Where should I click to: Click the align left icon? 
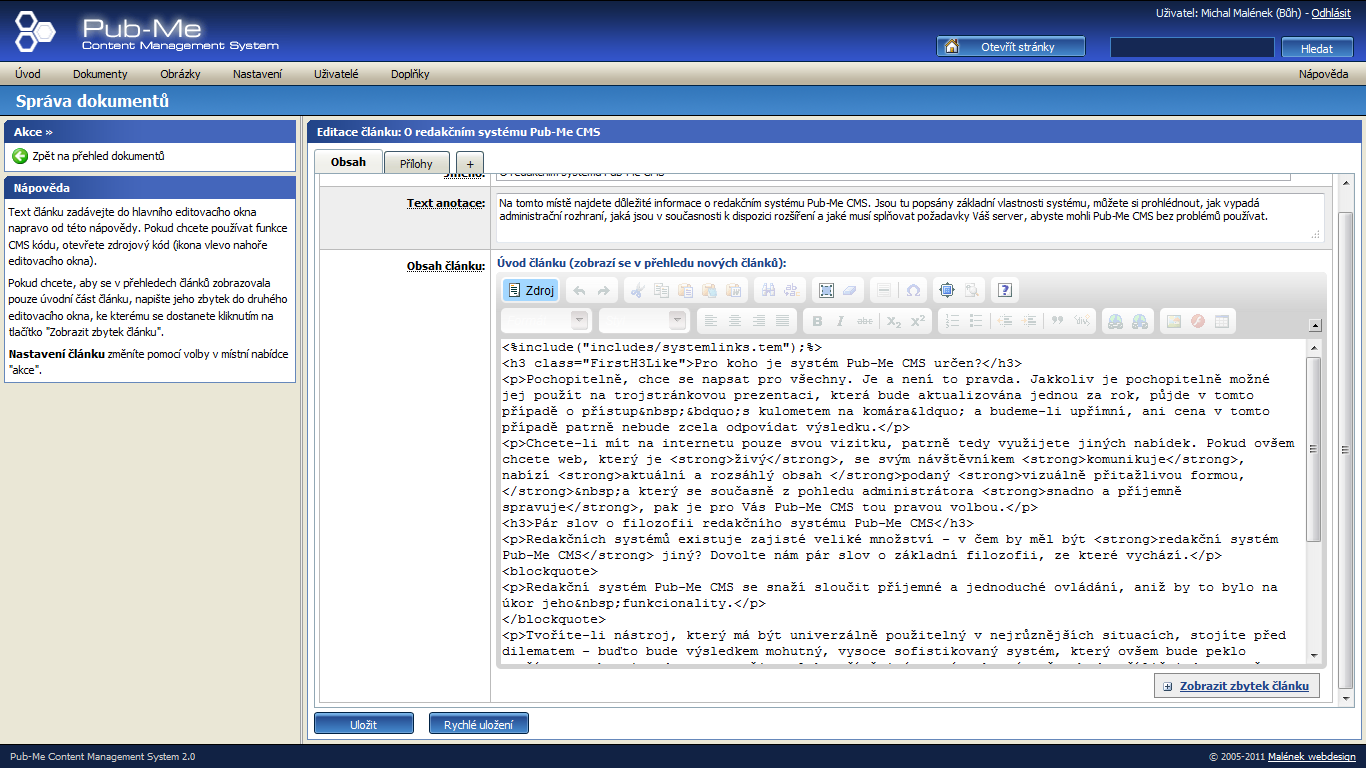(x=710, y=320)
